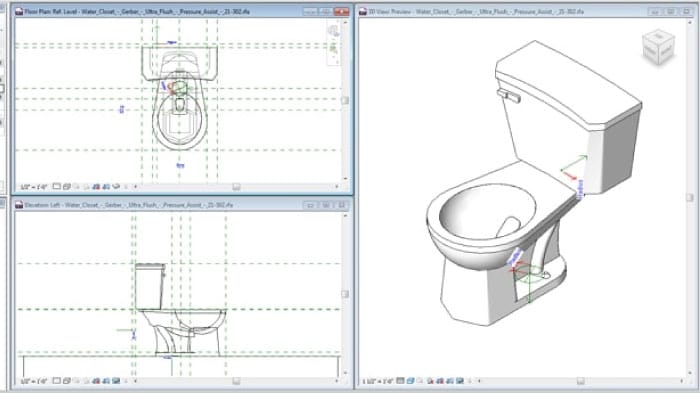Click Detail Level icon in 3D View bar
Image resolution: width=700 pixels, height=393 pixels.
click(400, 380)
